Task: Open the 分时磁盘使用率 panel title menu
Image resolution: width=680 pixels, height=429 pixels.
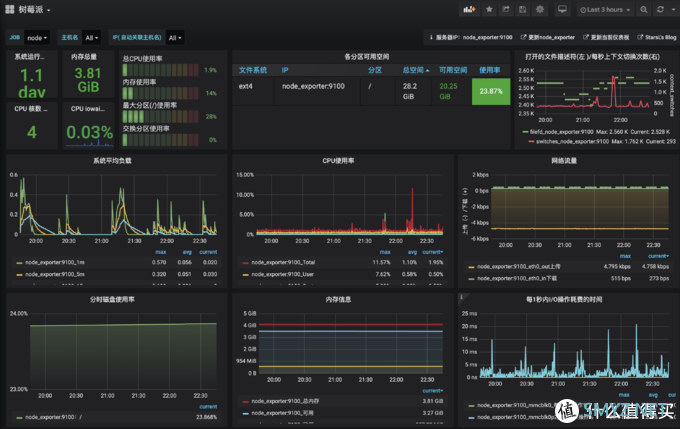Action: coord(112,299)
